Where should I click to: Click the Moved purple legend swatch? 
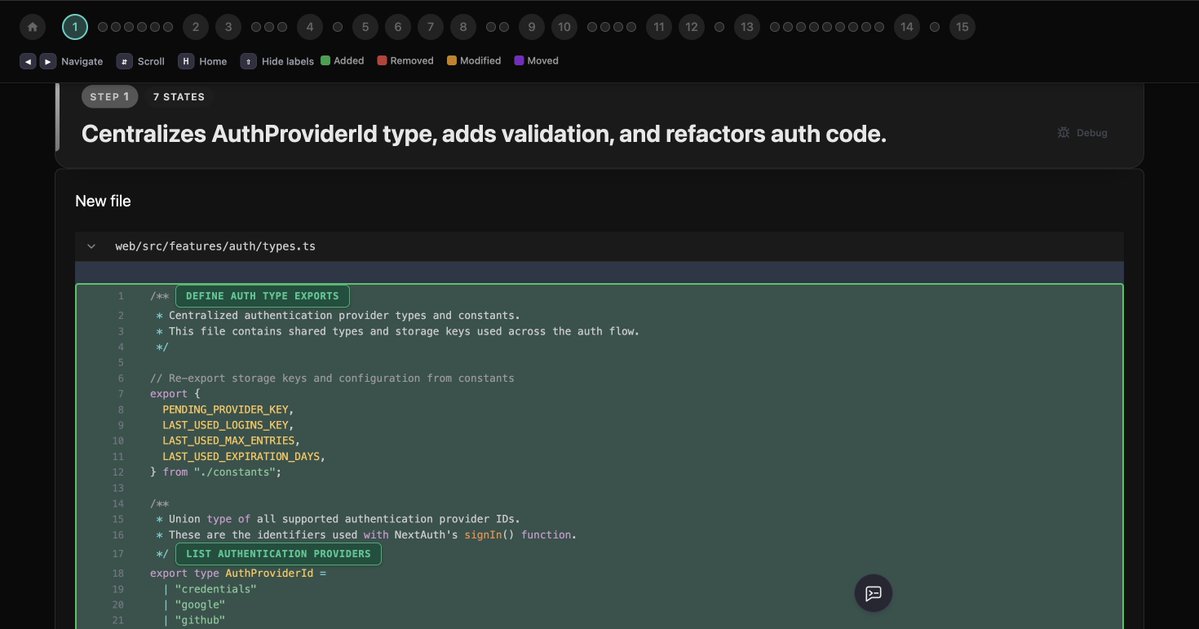(519, 61)
